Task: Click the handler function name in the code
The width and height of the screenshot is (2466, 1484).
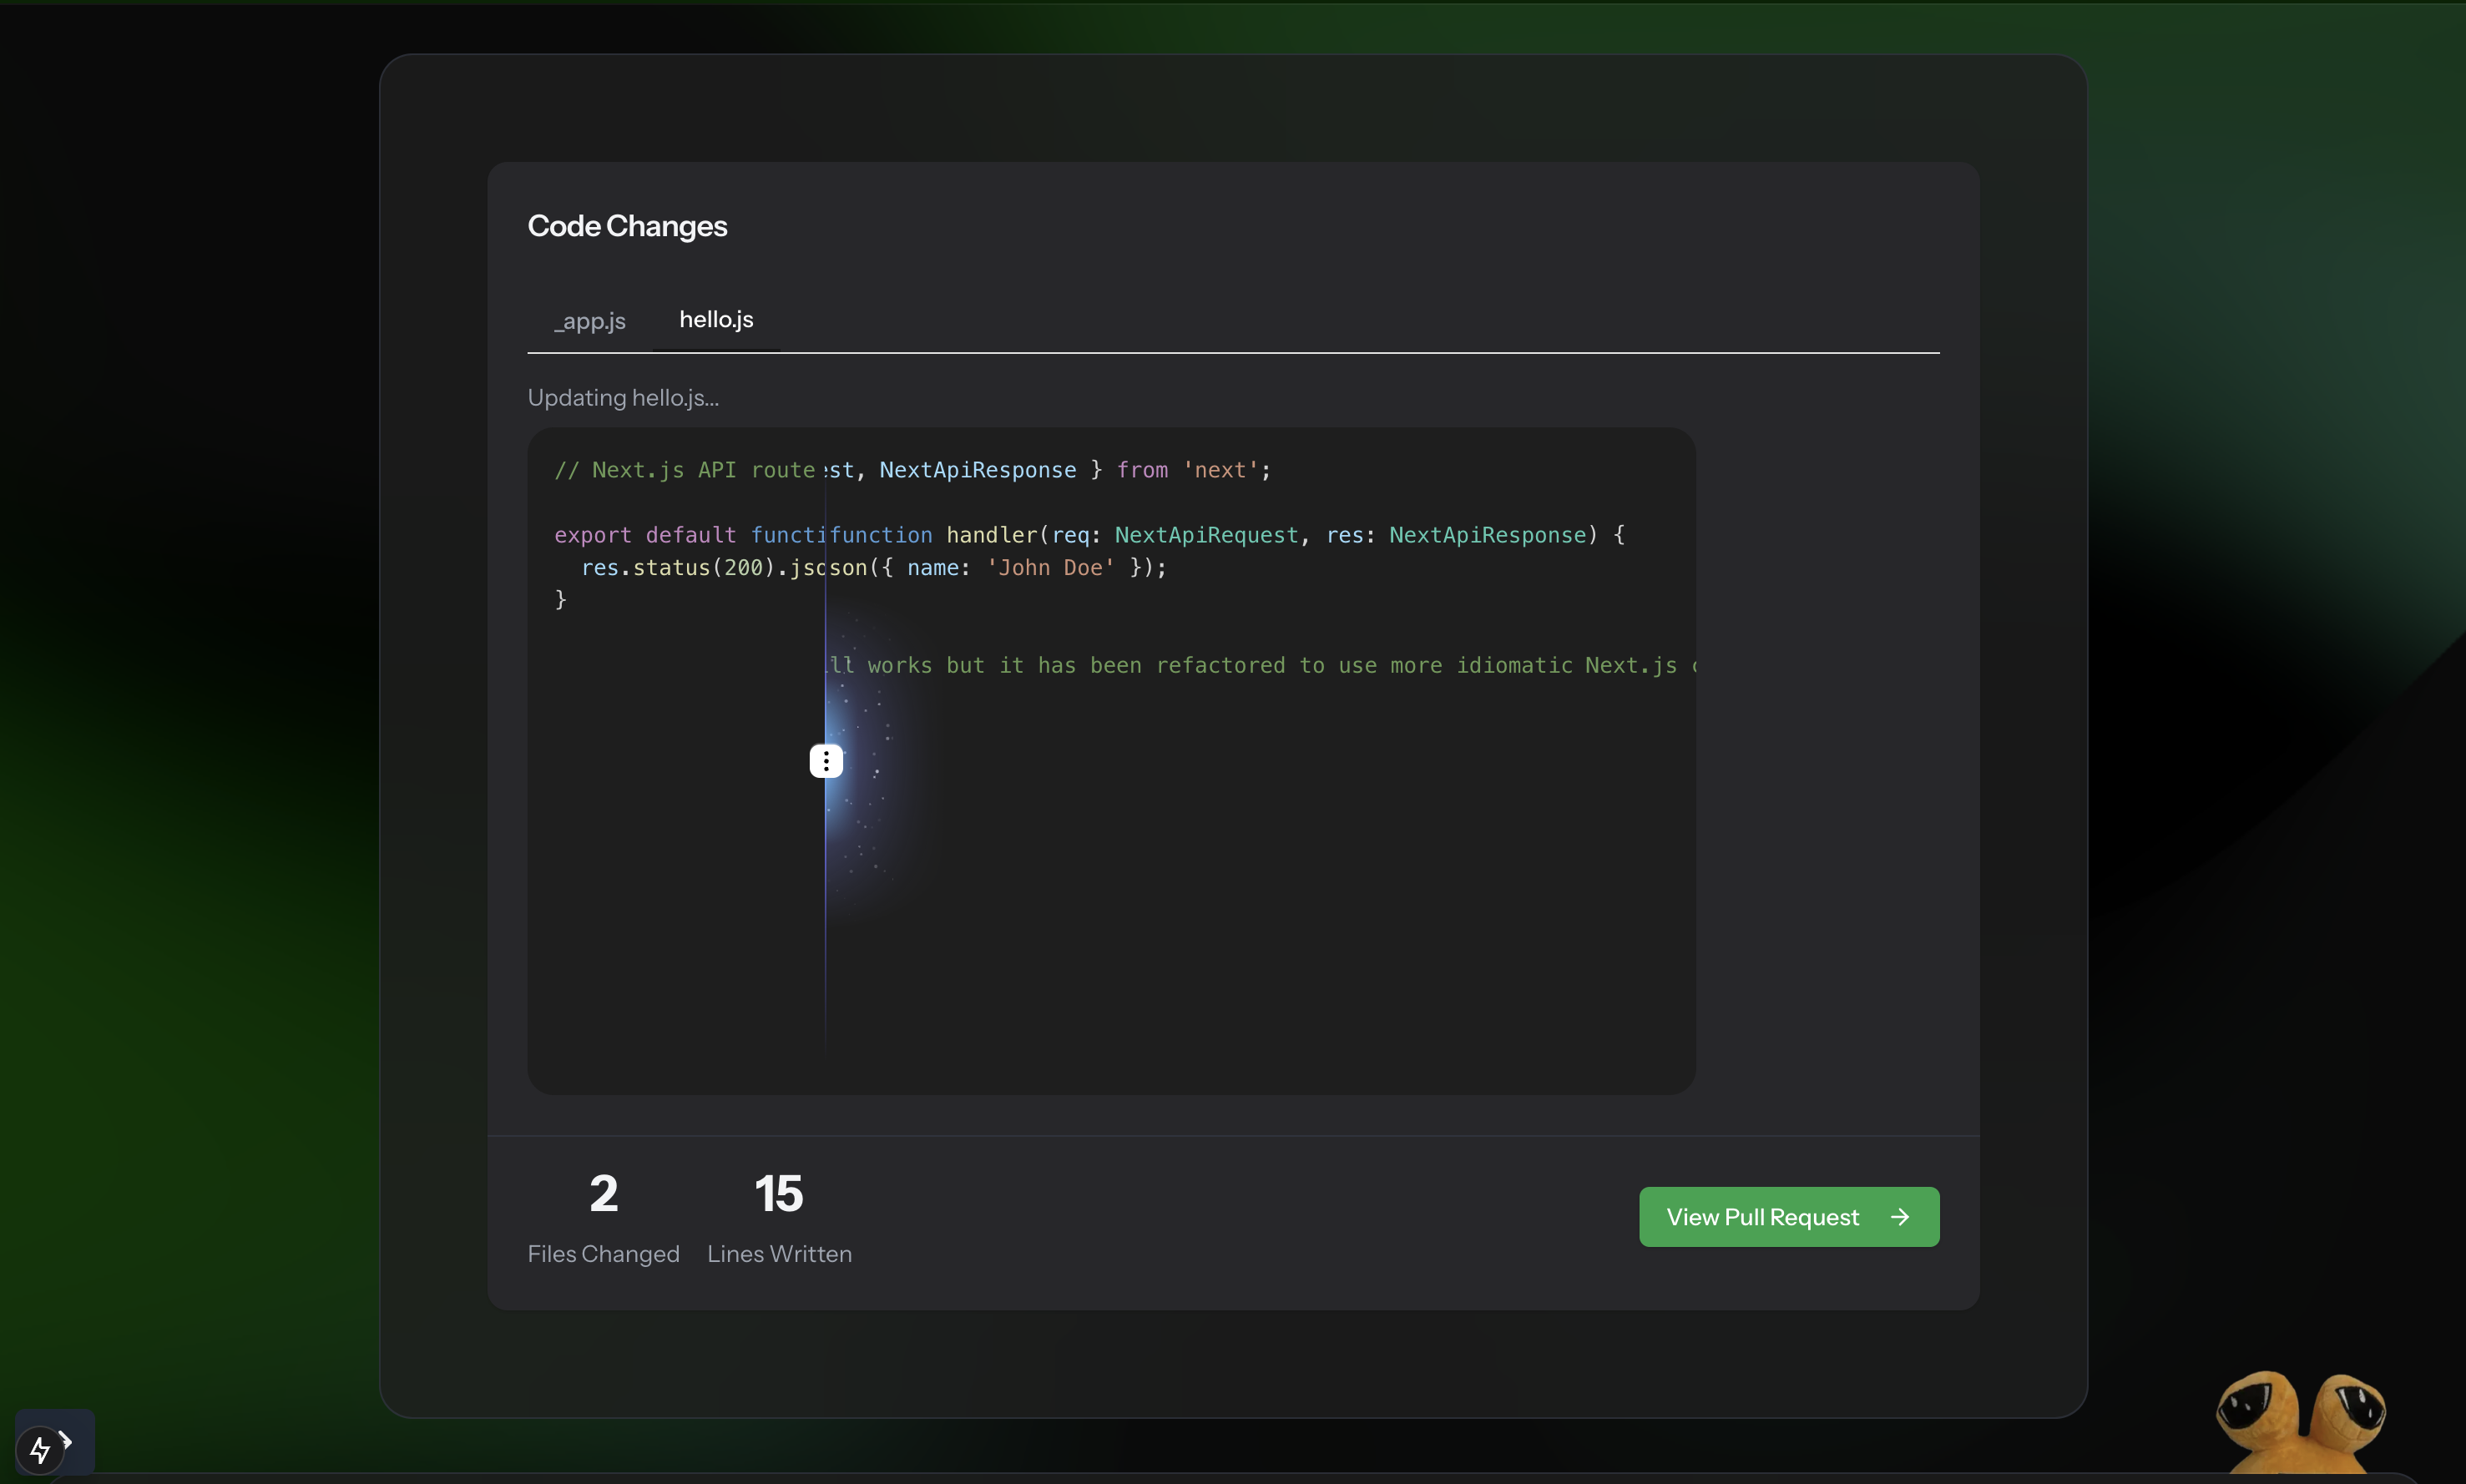Action: click(x=992, y=535)
